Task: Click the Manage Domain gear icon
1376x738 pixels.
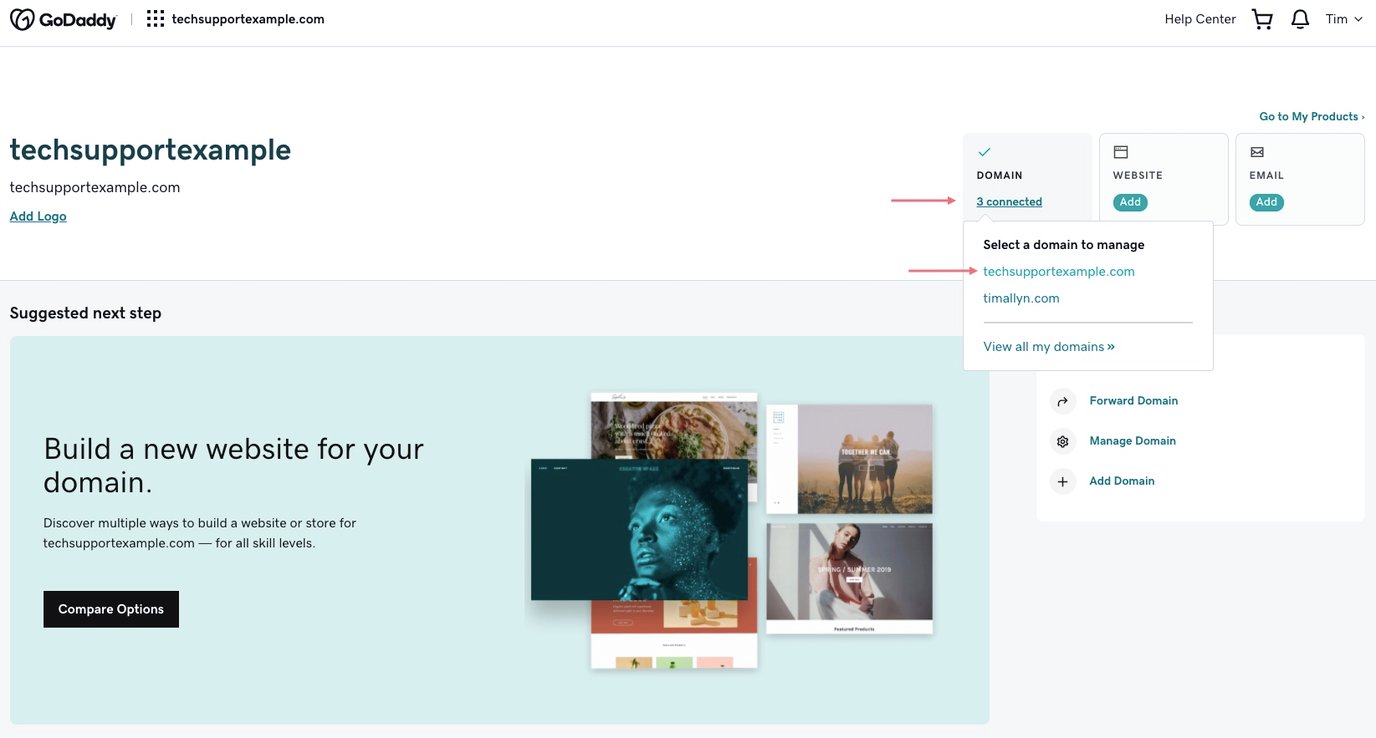Action: (1062, 441)
